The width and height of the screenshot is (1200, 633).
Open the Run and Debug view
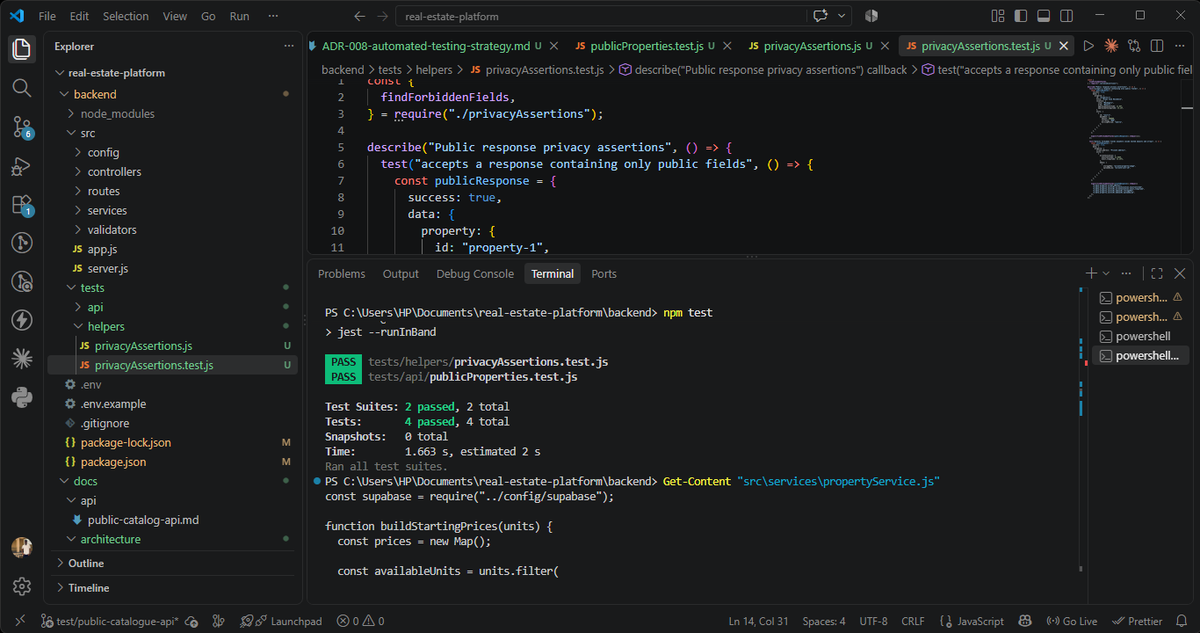pyautogui.click(x=22, y=165)
